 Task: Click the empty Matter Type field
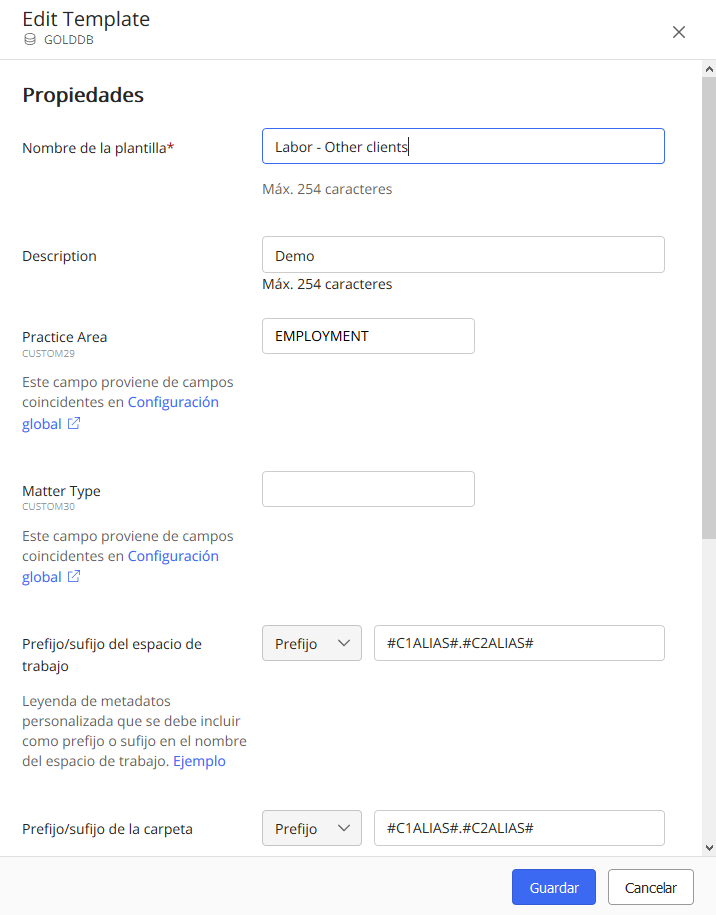(368, 489)
